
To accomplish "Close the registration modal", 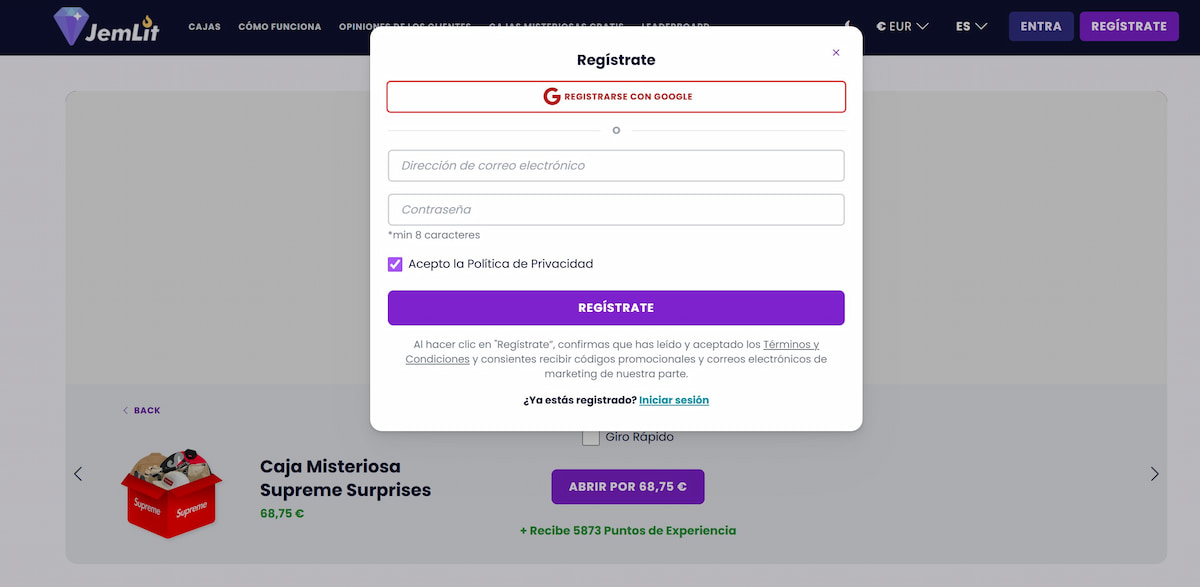I will pyautogui.click(x=836, y=52).
